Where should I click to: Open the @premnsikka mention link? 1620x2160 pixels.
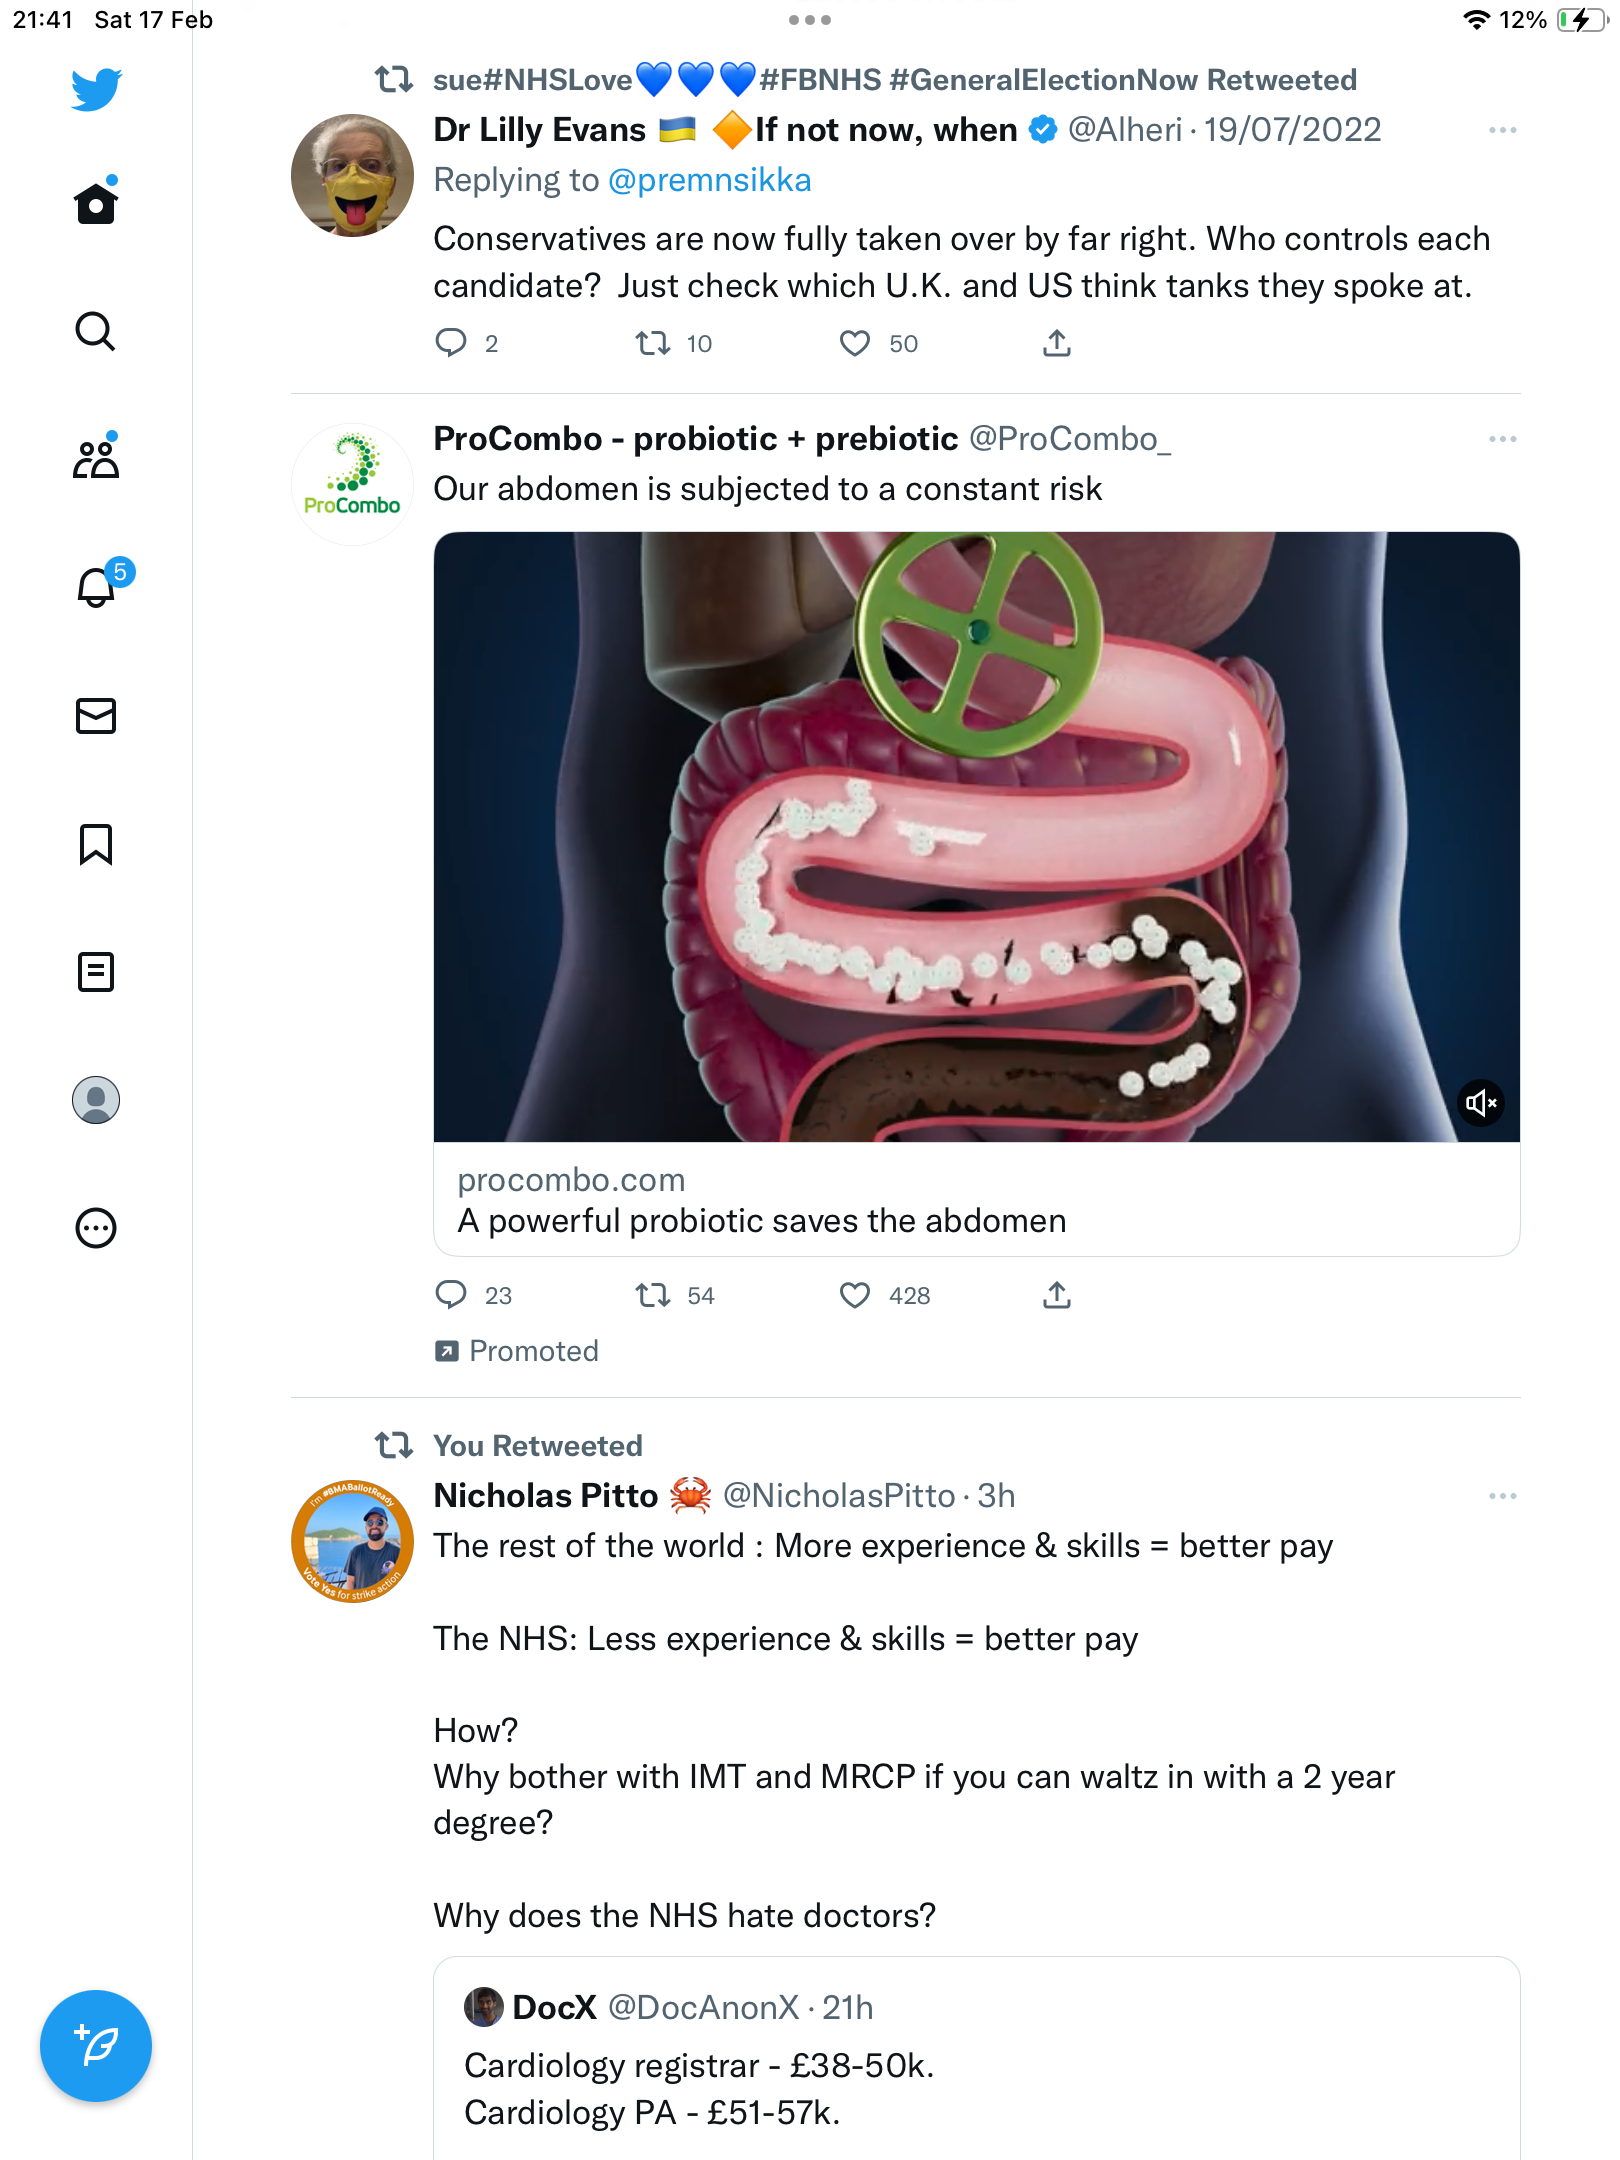[x=709, y=180]
